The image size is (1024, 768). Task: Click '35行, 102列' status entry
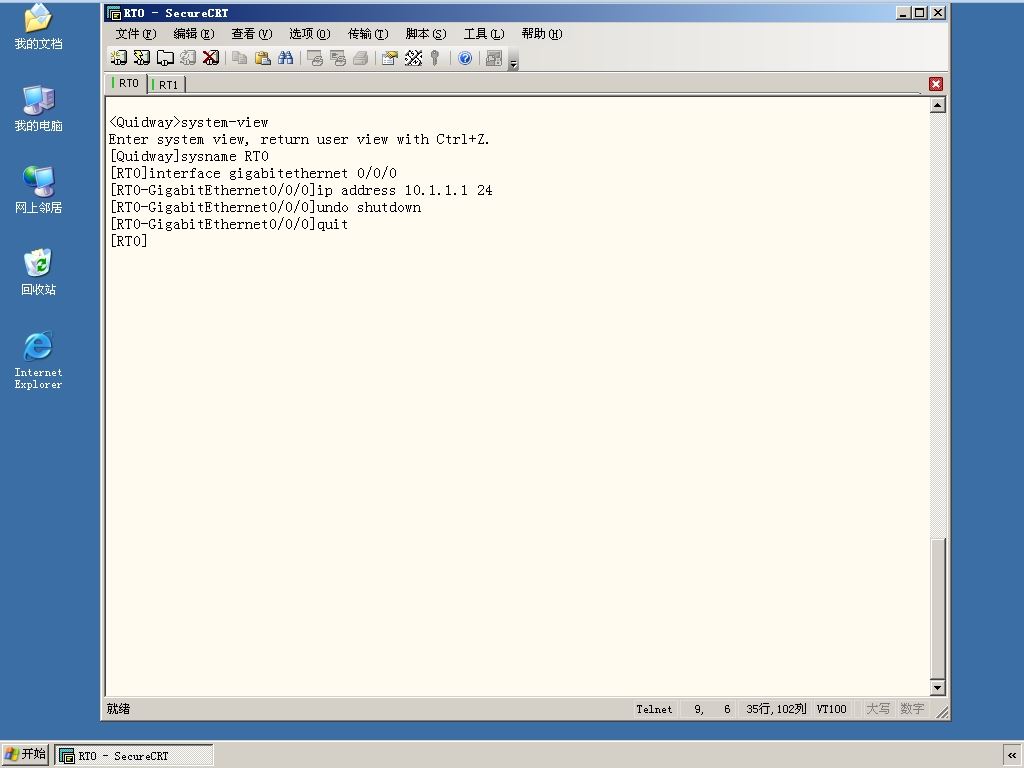tap(776, 709)
